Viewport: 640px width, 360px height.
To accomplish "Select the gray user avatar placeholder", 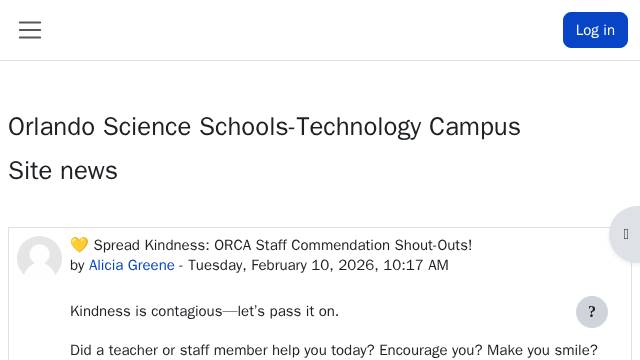I will click(39, 258).
